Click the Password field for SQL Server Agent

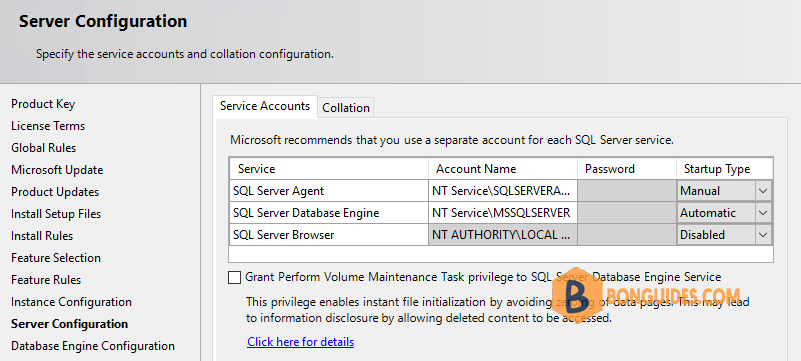627,191
